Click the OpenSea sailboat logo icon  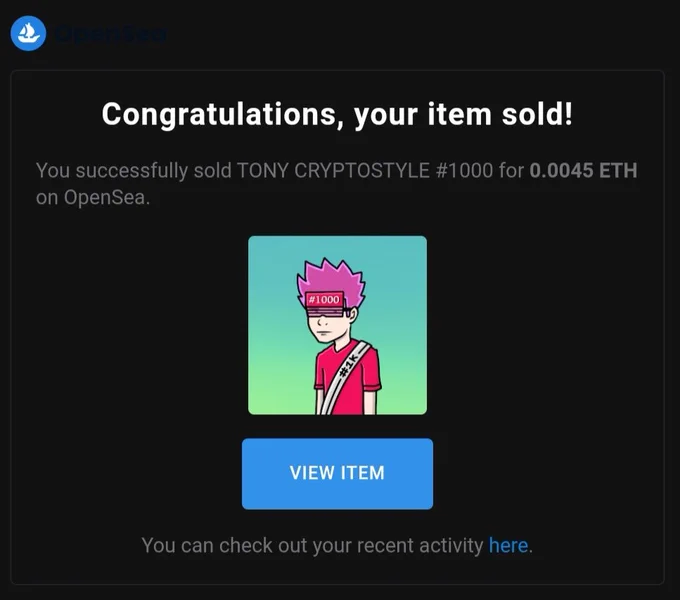(28, 33)
